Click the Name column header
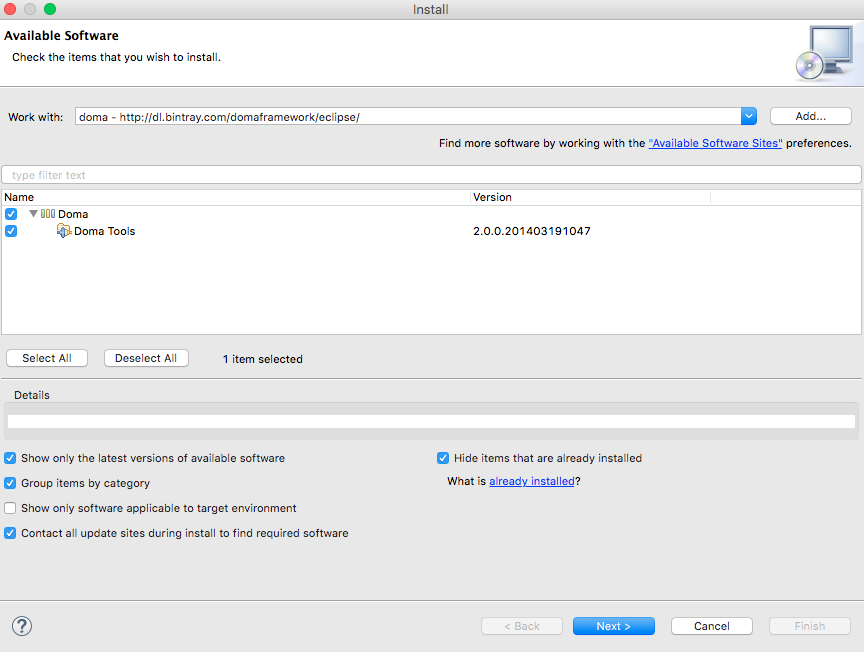This screenshot has width=864, height=652. tap(236, 197)
